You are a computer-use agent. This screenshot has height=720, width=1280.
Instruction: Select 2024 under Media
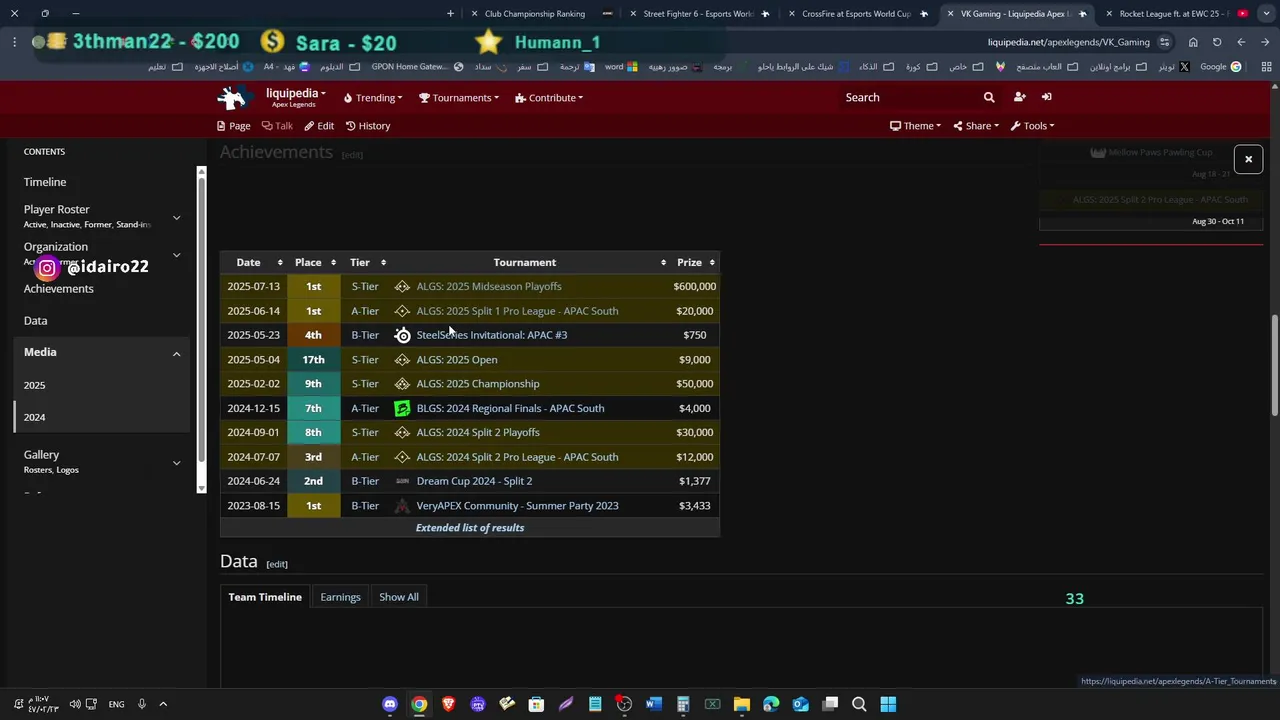coord(34,417)
